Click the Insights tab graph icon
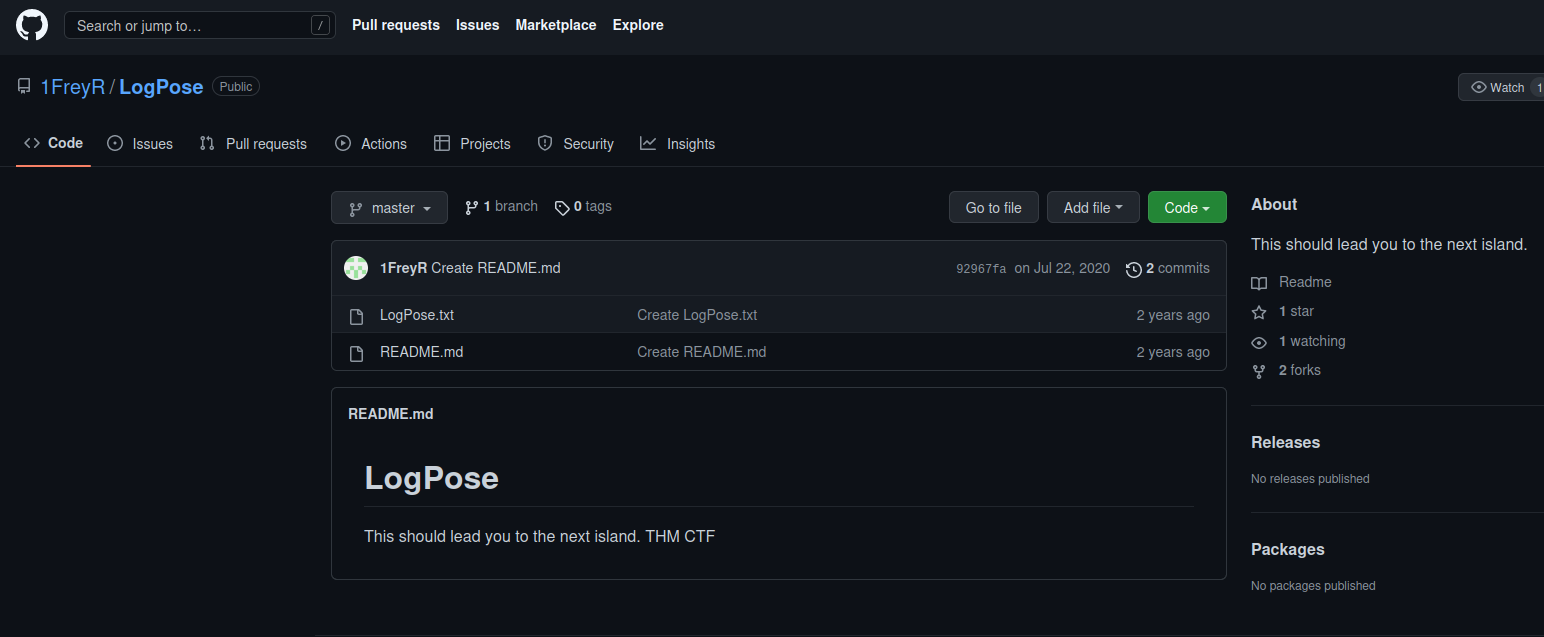The width and height of the screenshot is (1544, 637). (x=648, y=143)
